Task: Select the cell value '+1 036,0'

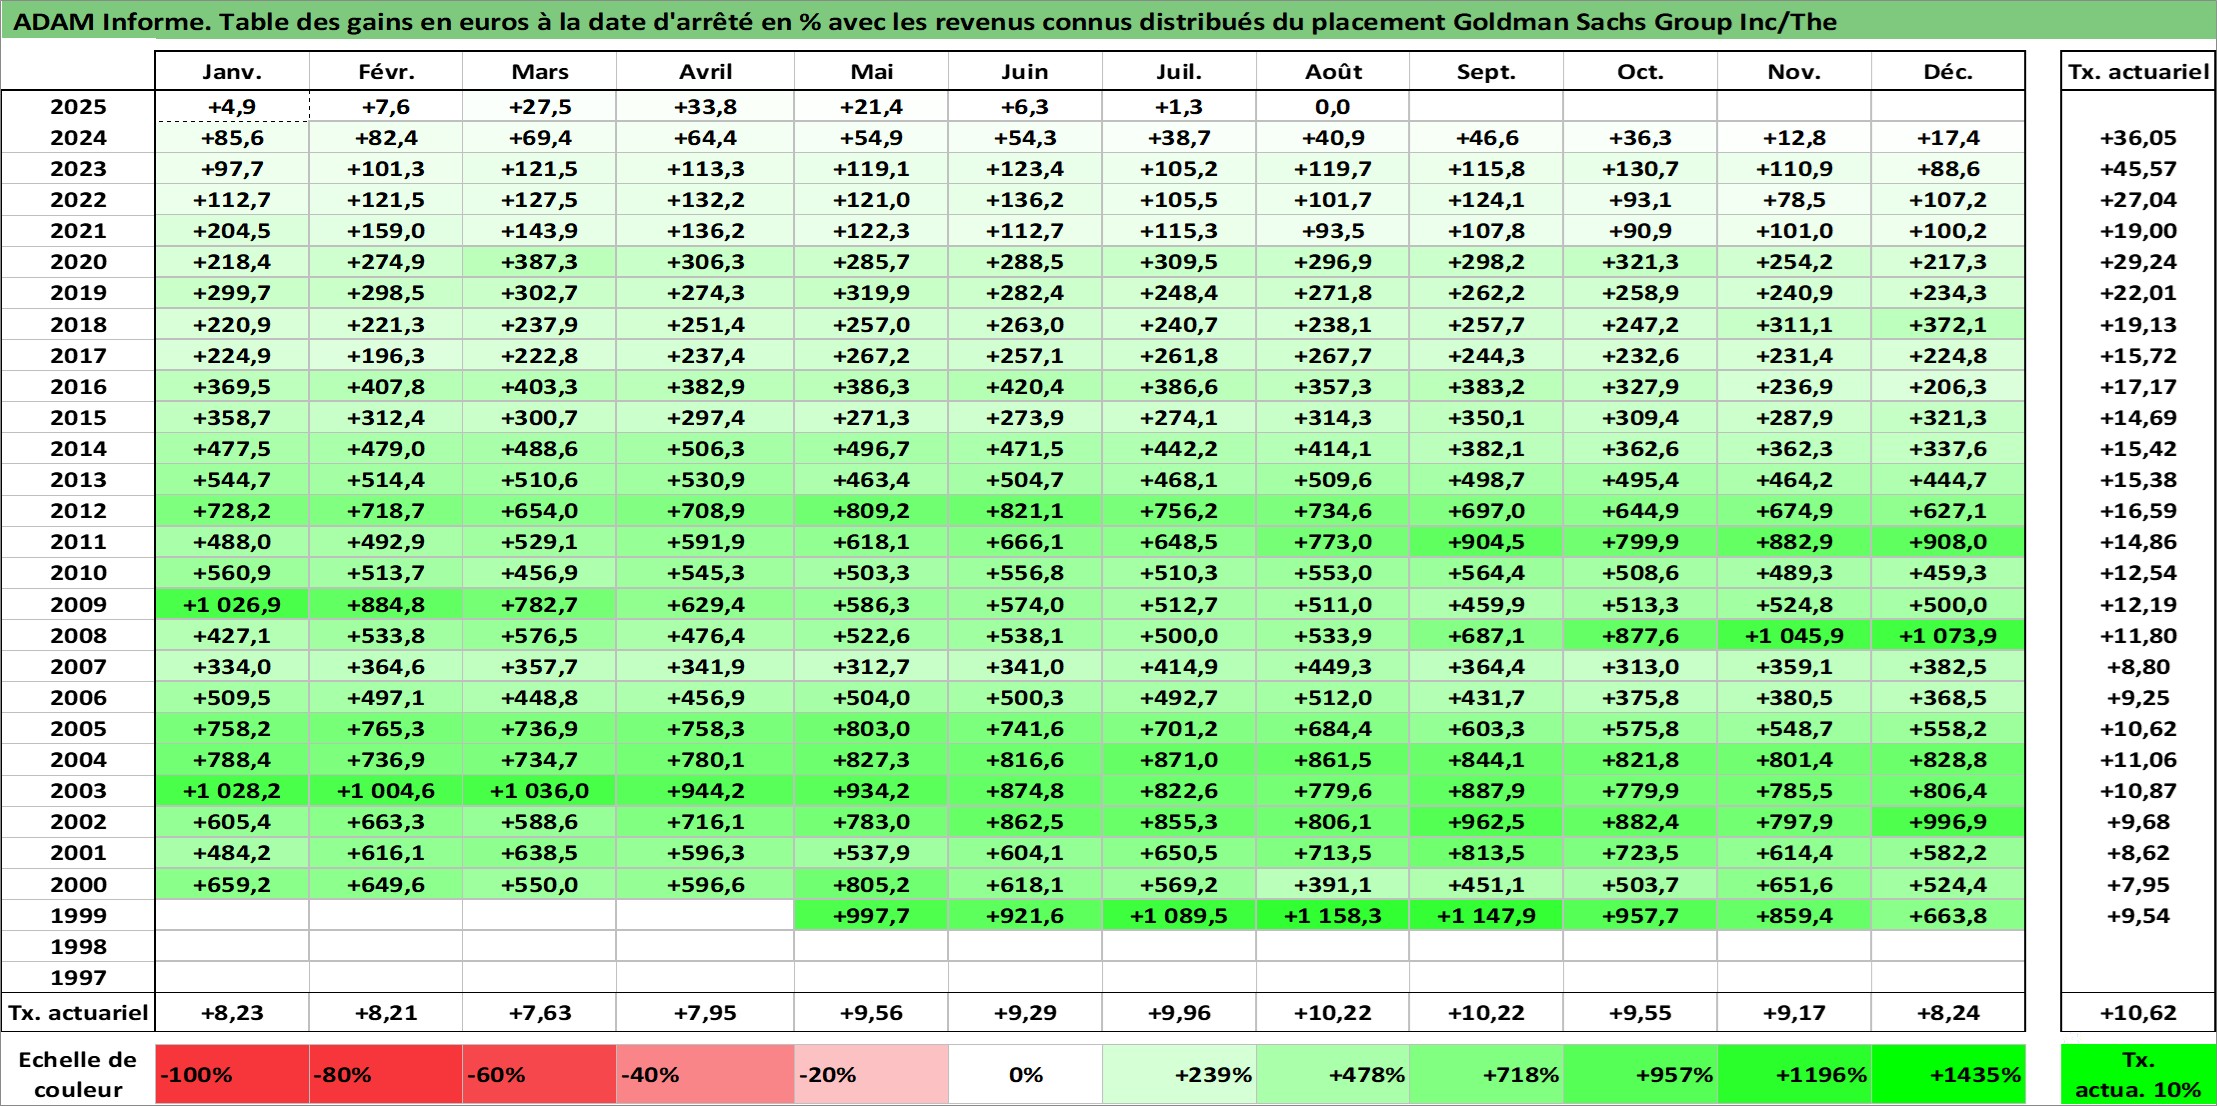Action: point(540,790)
